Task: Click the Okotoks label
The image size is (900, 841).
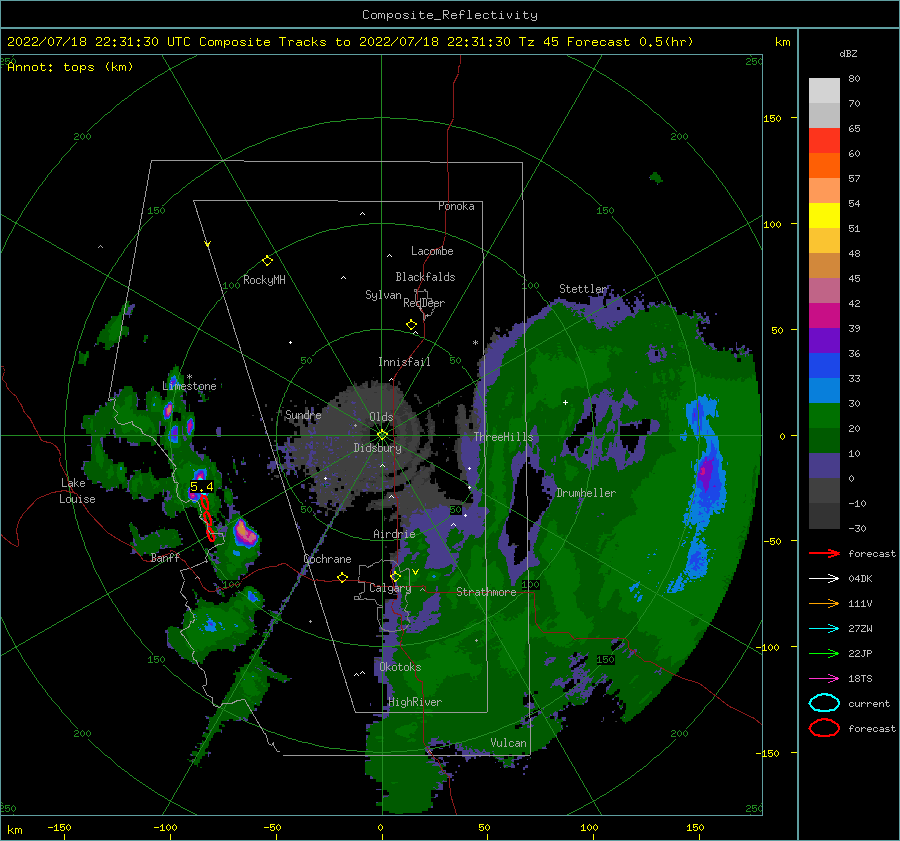Action: pyautogui.click(x=400, y=667)
